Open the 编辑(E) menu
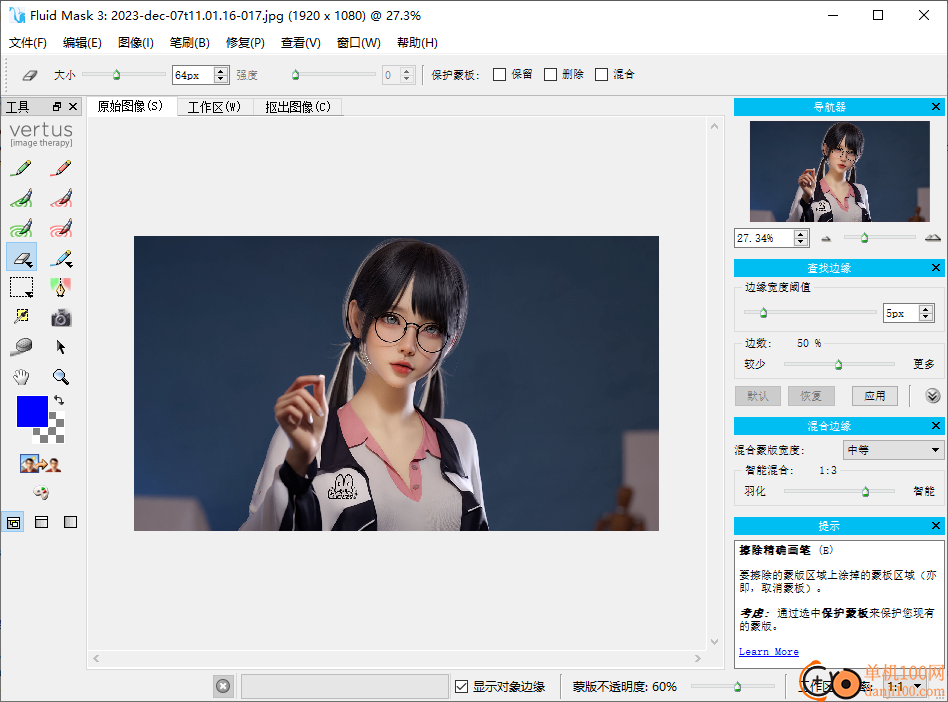 click(82, 42)
